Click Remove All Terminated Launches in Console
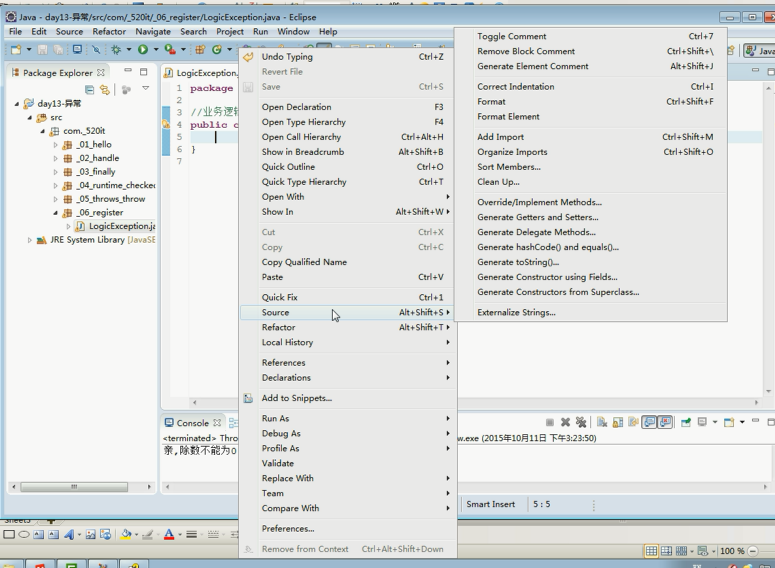775x568 pixels. (581, 423)
